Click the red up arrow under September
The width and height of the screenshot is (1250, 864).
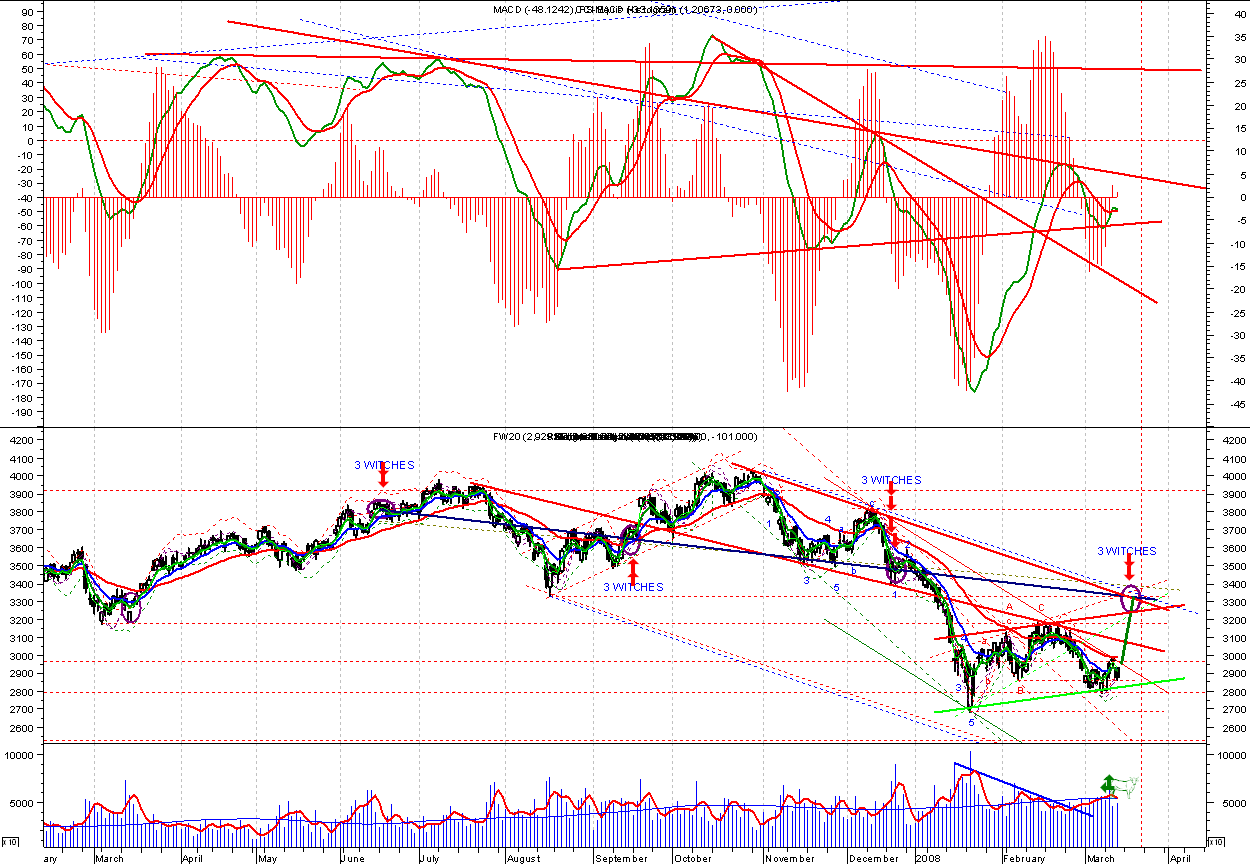[x=632, y=571]
